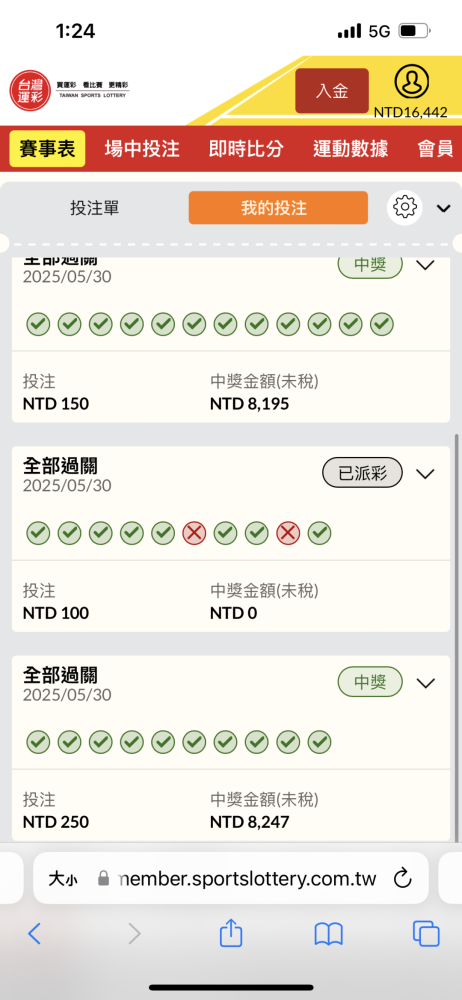Tap first green check in NTD 8,195 bet
The image size is (462, 1000).
(38, 325)
